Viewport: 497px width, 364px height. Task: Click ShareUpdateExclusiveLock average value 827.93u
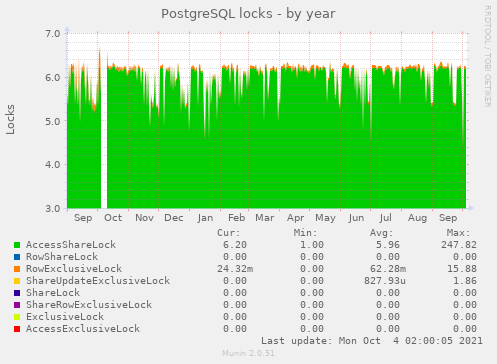pos(385,281)
